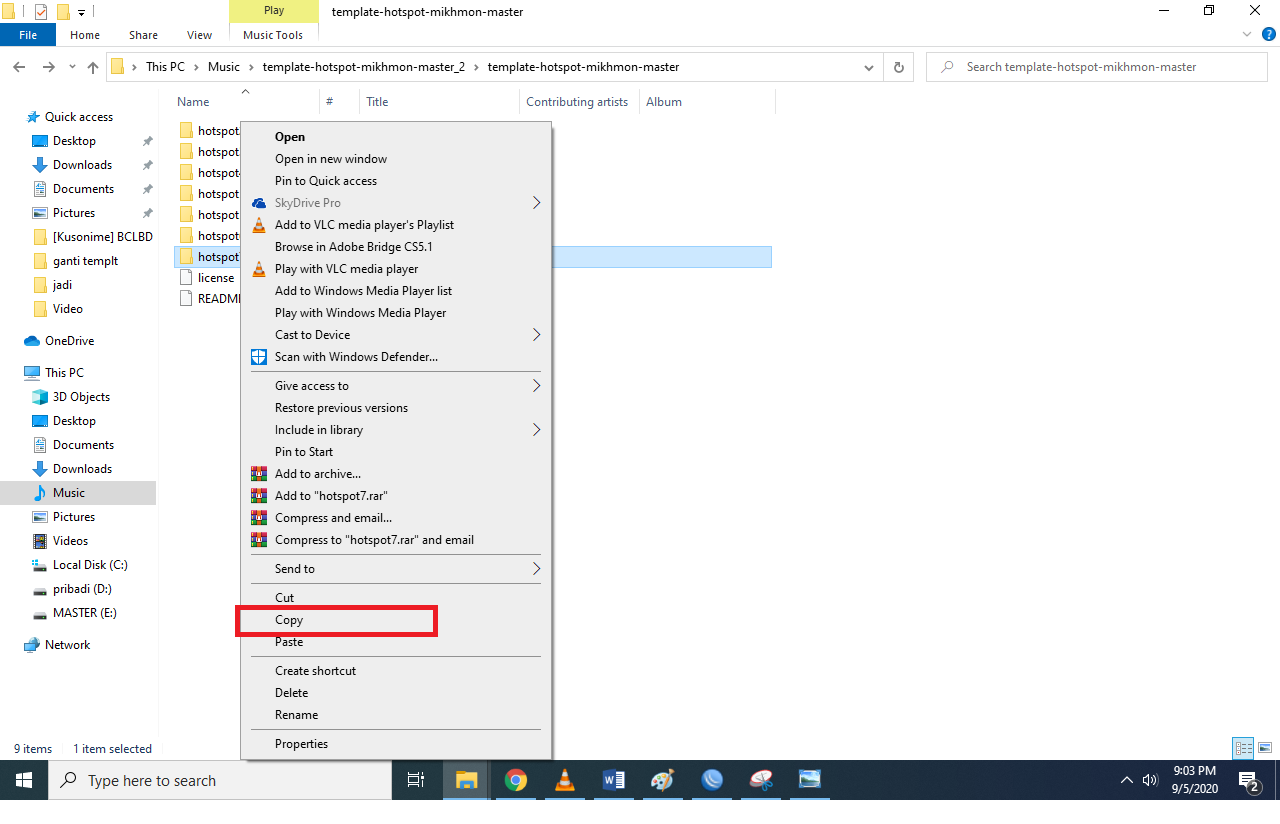Switch to Details view layout toggle
This screenshot has width=1280, height=824.
(1244, 748)
